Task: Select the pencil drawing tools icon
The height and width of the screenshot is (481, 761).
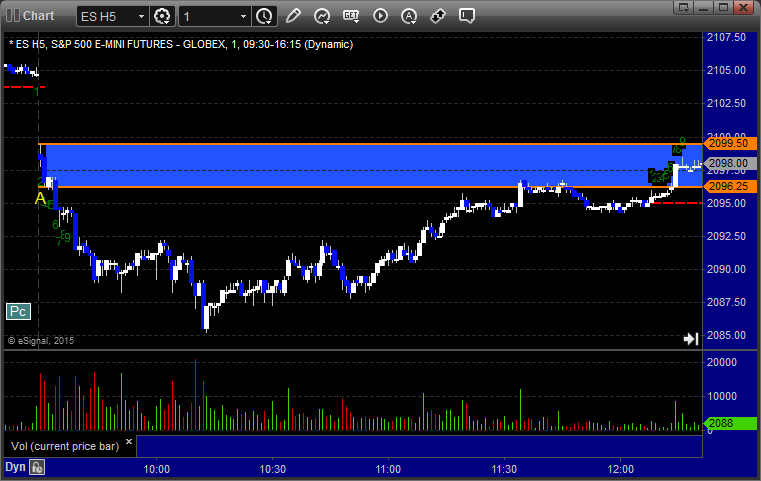Action: (293, 16)
